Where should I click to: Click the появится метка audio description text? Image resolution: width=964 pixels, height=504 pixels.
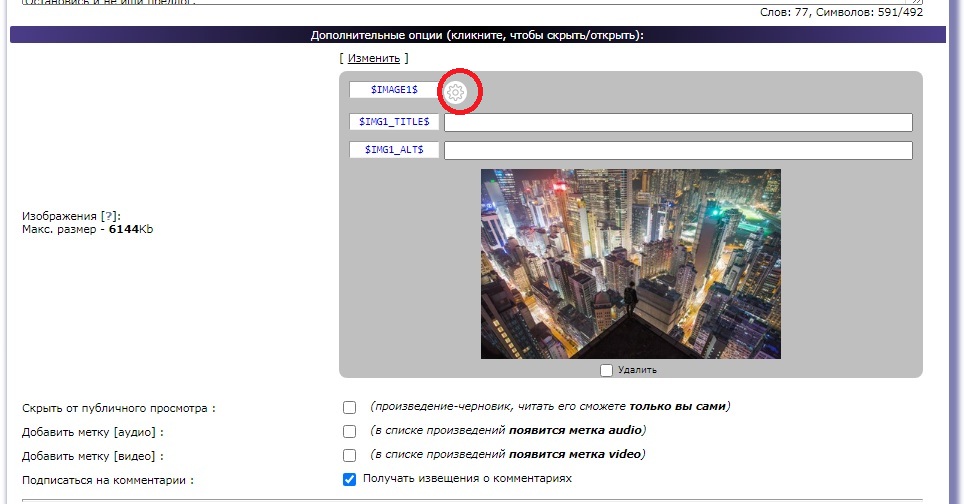point(508,430)
